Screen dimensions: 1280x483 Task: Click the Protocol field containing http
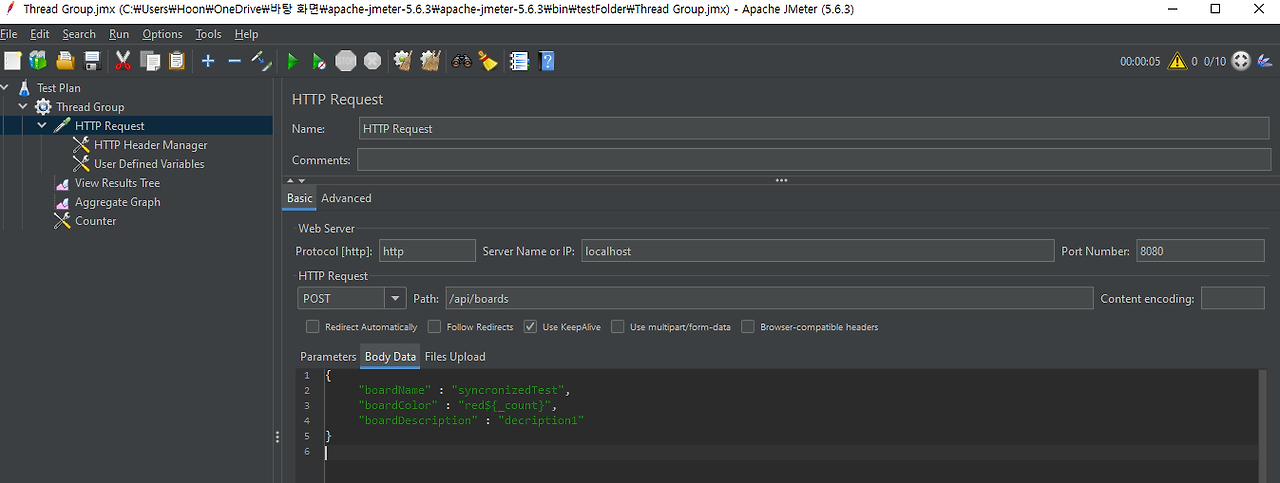pos(427,251)
